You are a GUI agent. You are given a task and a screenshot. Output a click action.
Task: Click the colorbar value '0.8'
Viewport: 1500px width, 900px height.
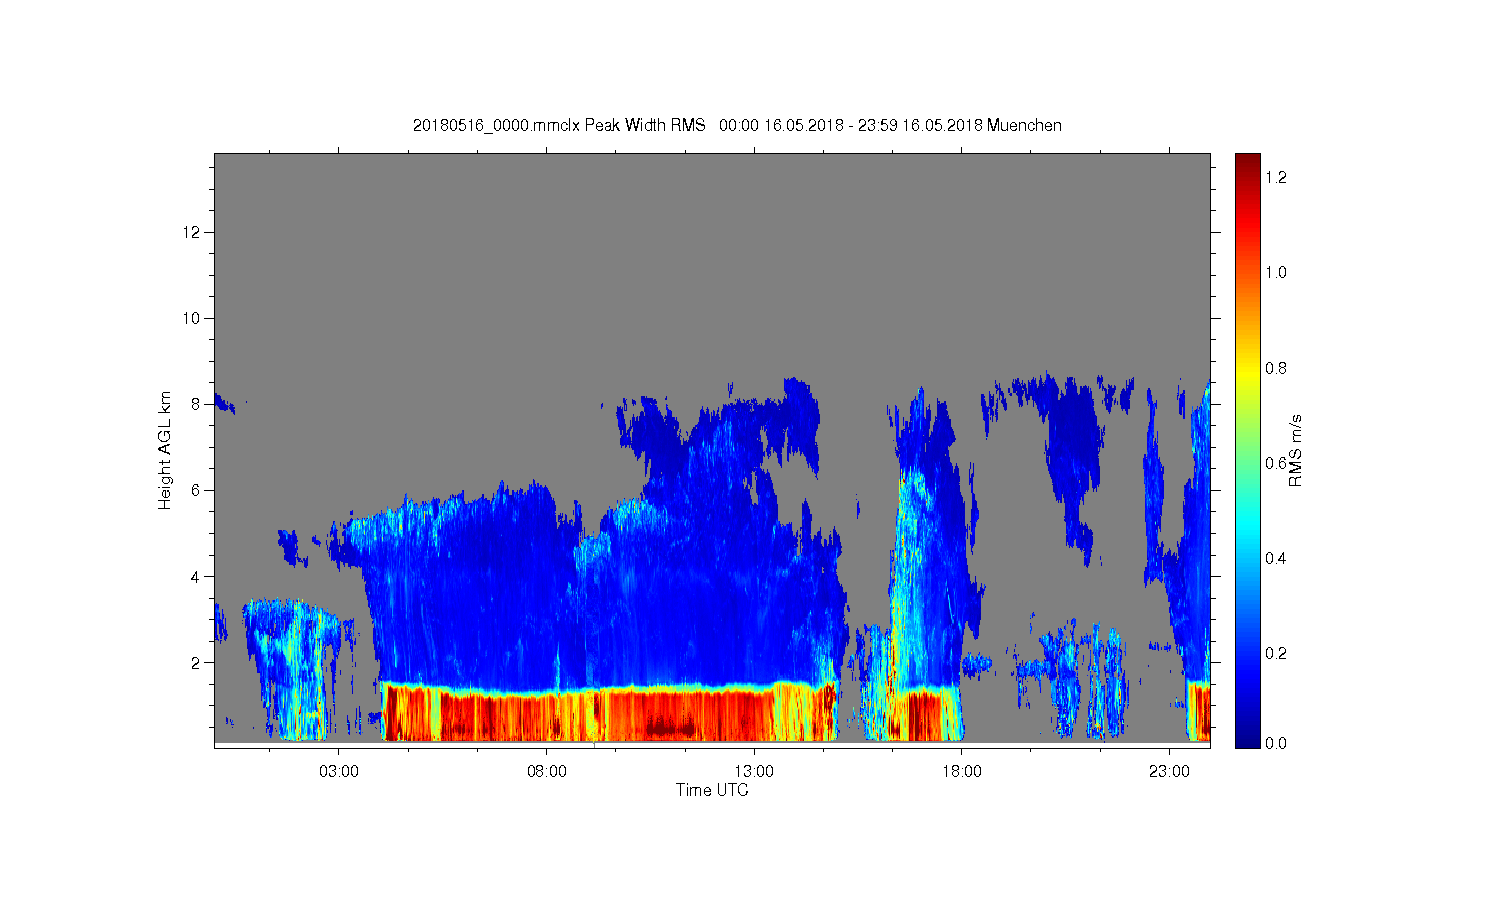pyautogui.click(x=1276, y=368)
